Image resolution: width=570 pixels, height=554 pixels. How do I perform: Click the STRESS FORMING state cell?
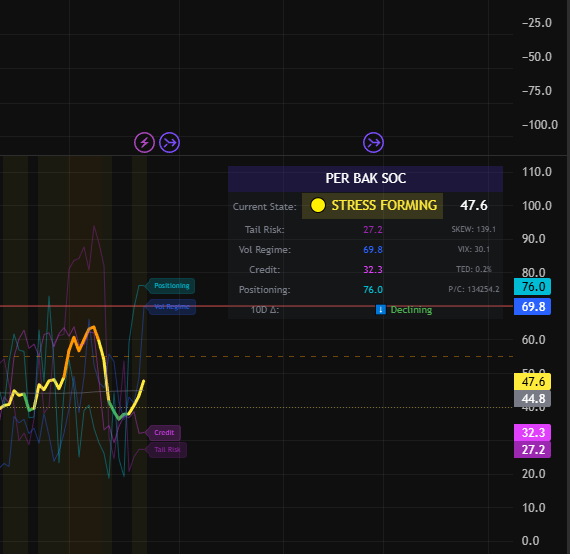coord(372,206)
